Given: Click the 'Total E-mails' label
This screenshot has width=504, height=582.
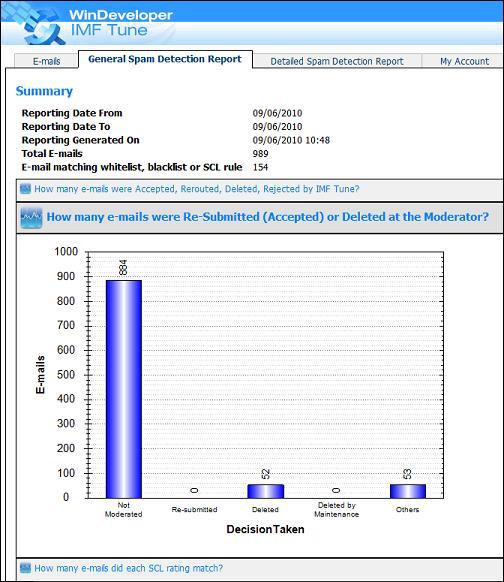Looking at the screenshot, I should 52,154.
